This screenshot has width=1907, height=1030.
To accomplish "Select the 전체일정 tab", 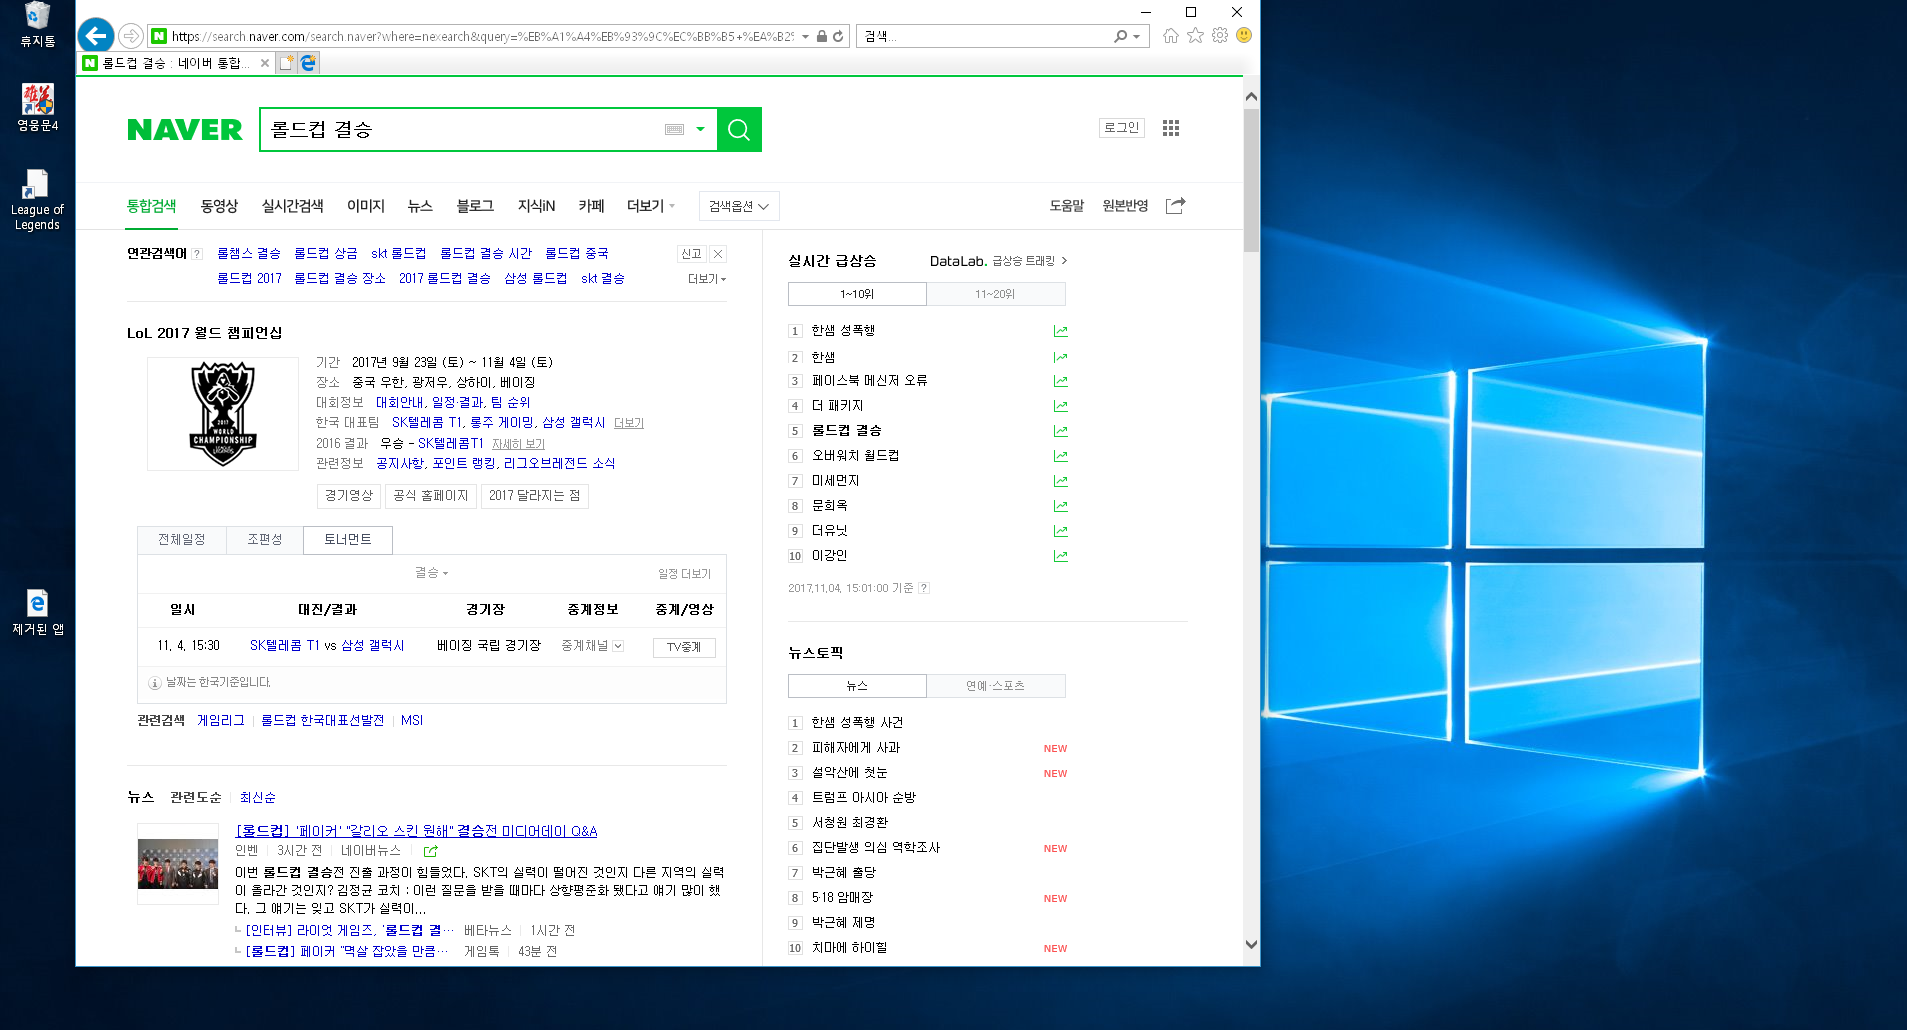I will (182, 540).
